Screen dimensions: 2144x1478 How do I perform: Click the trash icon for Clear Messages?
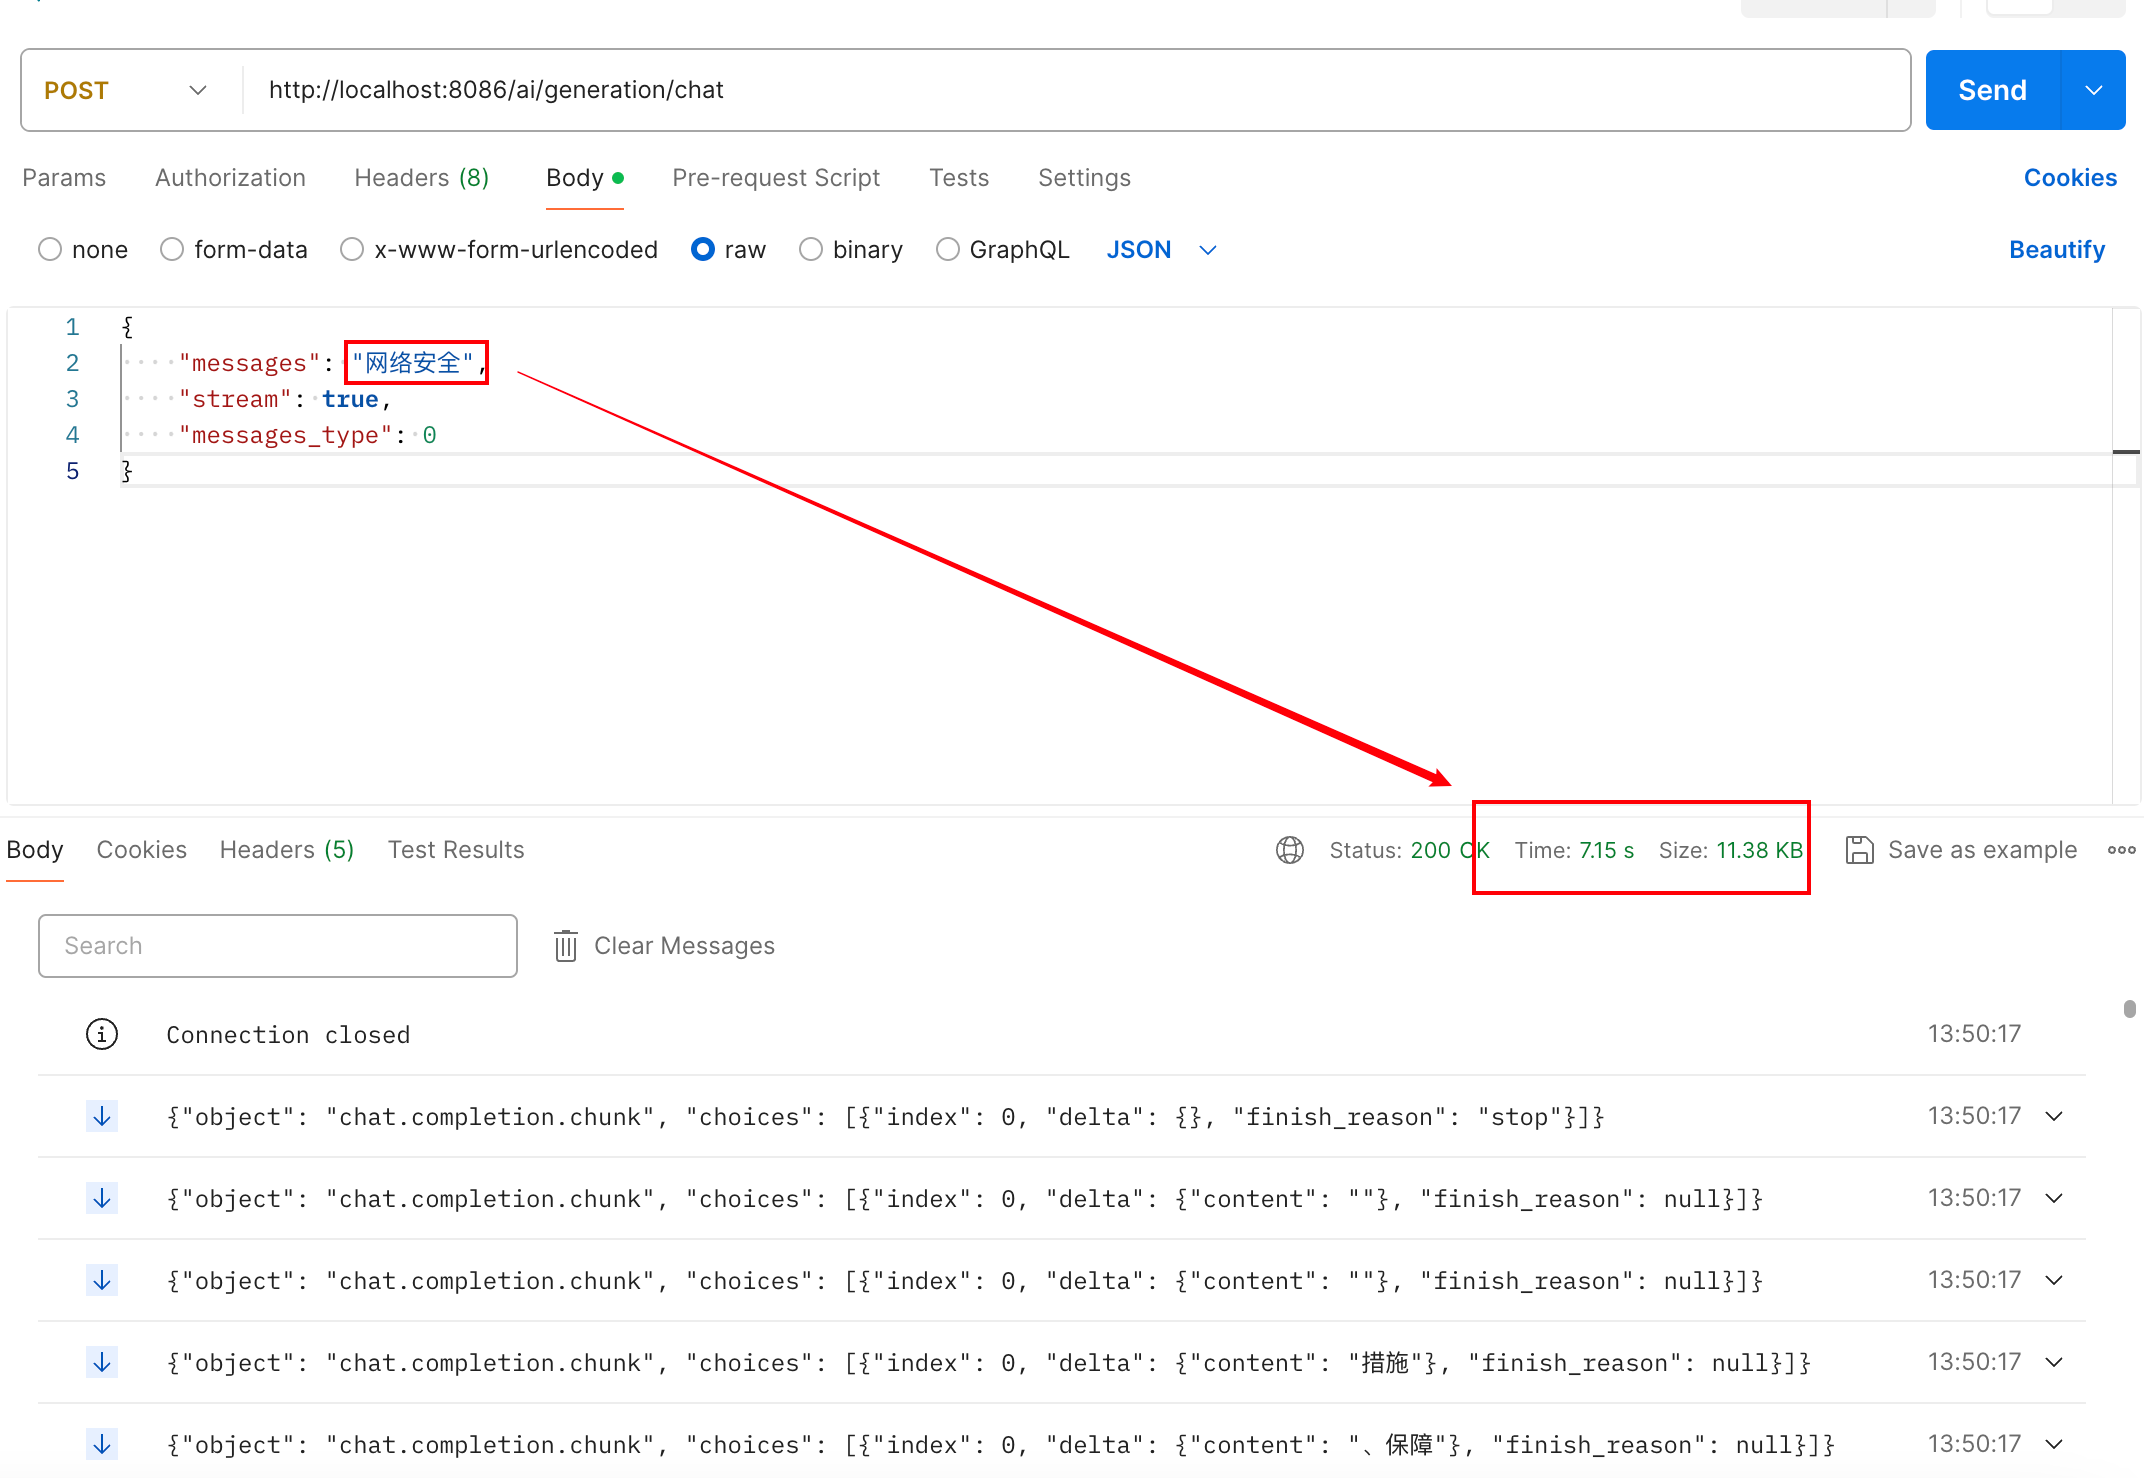point(566,946)
